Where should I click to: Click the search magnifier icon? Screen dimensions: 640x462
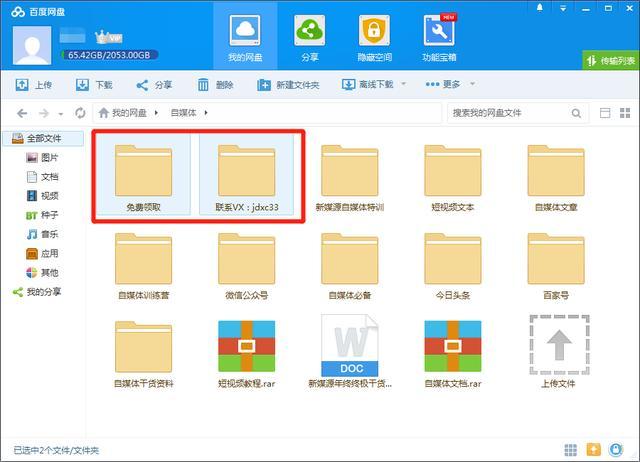(576, 113)
